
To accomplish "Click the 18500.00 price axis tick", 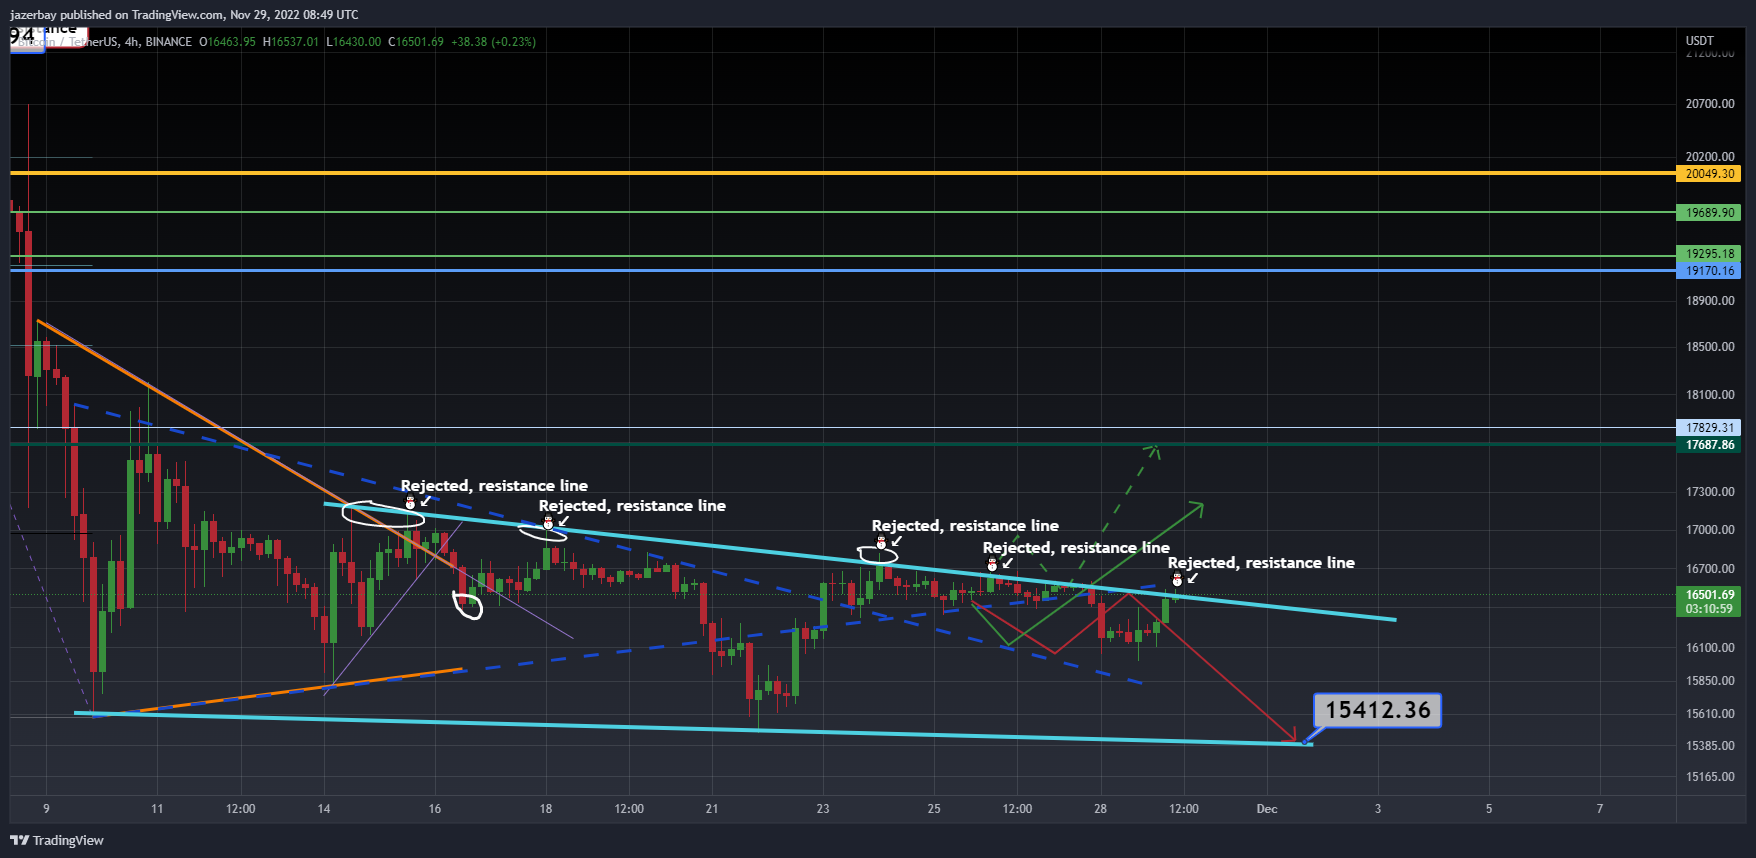I will tap(1710, 347).
